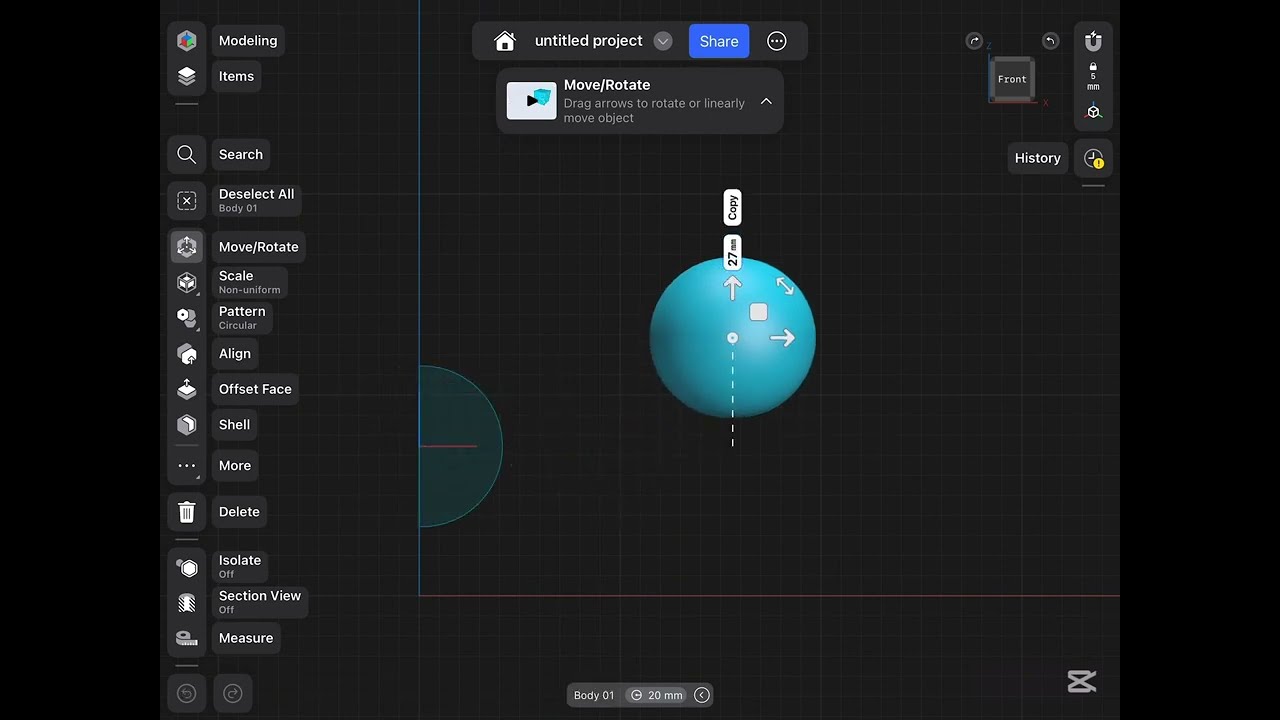Viewport: 1280px width, 720px height.
Task: Click the diagonal rotate arrow on sphere
Action: coord(785,287)
